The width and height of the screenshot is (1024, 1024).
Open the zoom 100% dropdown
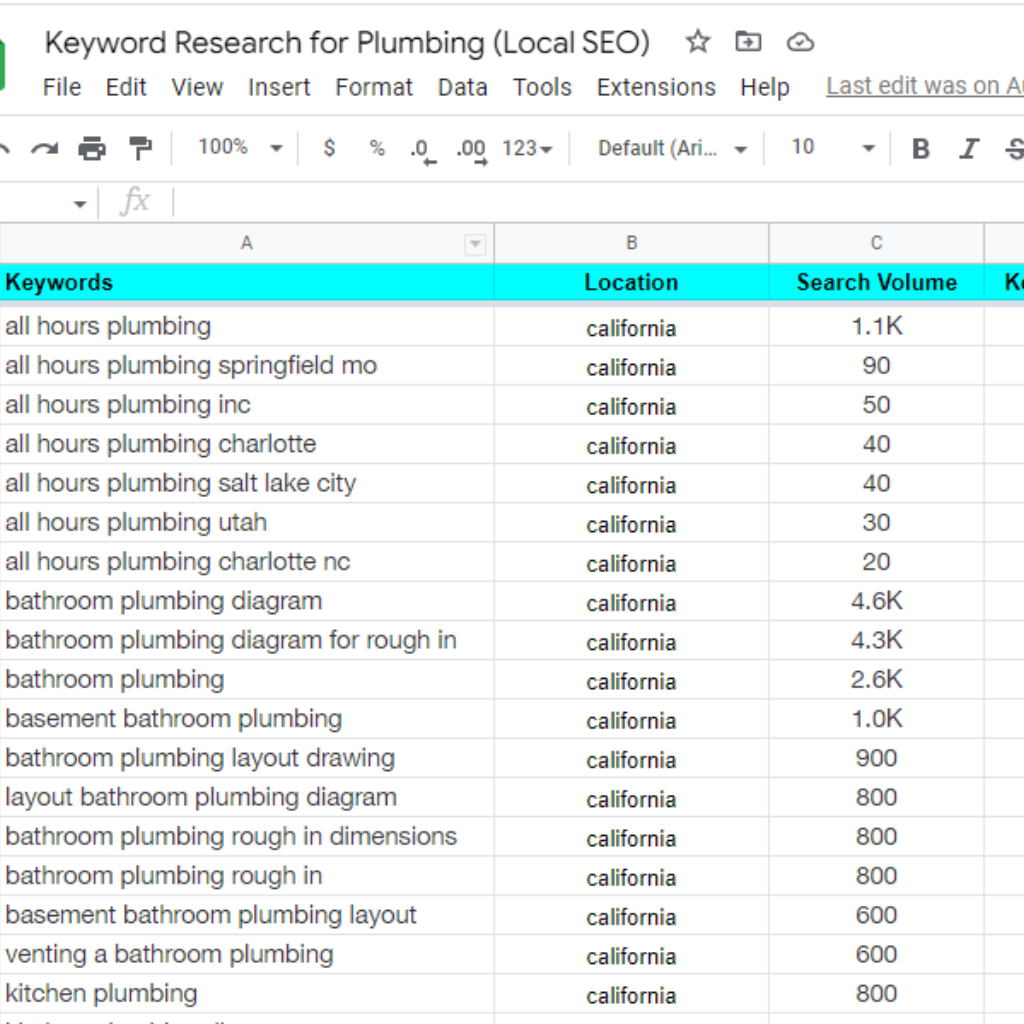pos(240,148)
